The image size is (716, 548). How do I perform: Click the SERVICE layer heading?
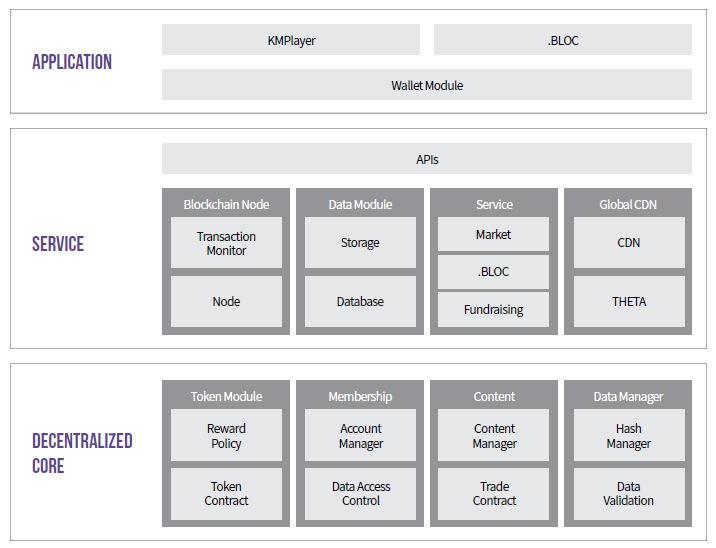pyautogui.click(x=58, y=244)
